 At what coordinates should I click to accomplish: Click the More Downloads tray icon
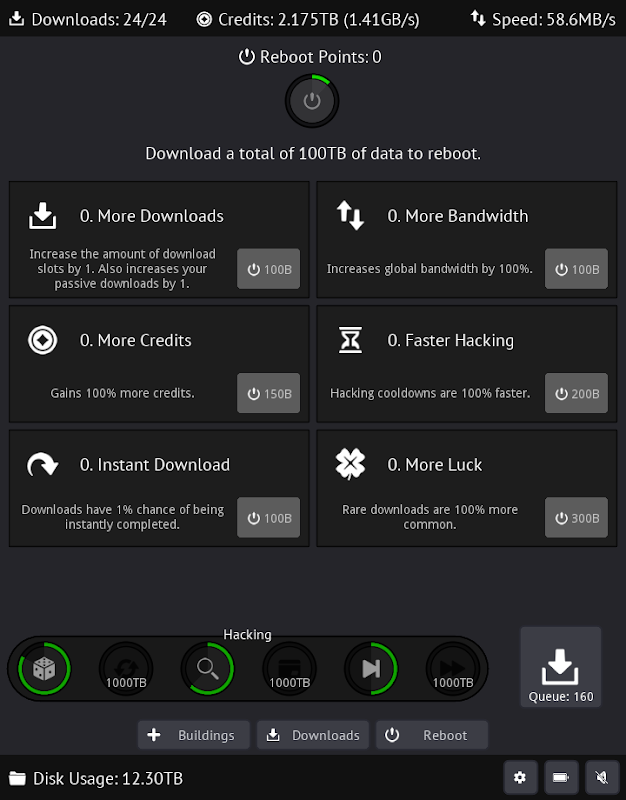click(42, 216)
